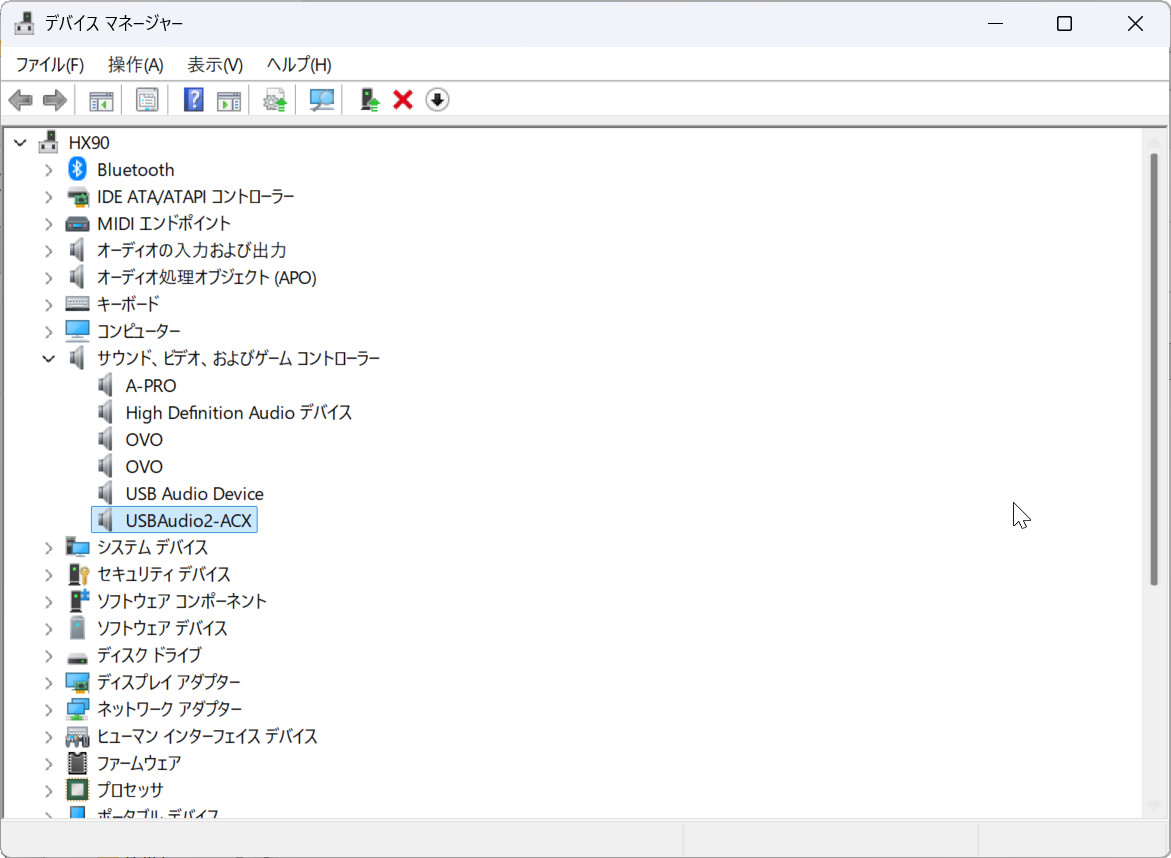Click the Add driver green arrow icon

pyautogui.click(x=369, y=100)
